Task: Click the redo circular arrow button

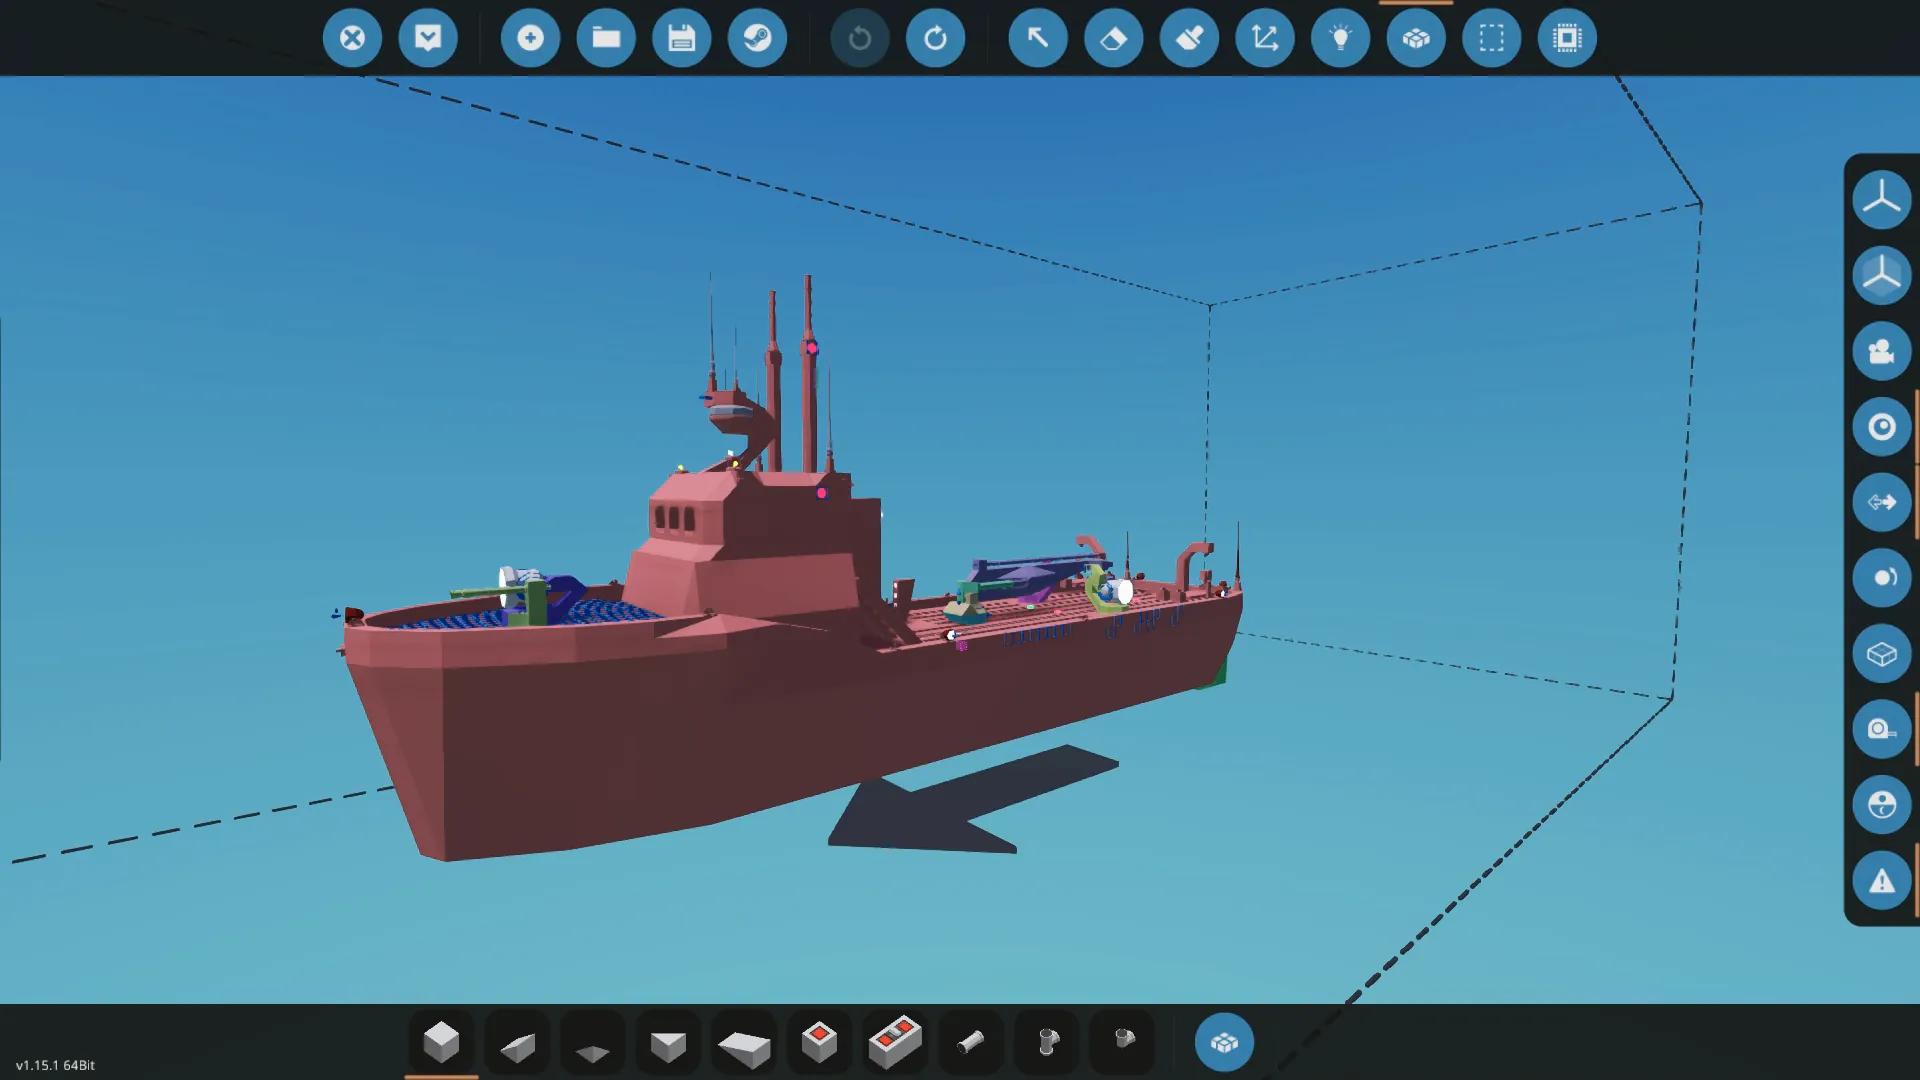Action: click(935, 38)
